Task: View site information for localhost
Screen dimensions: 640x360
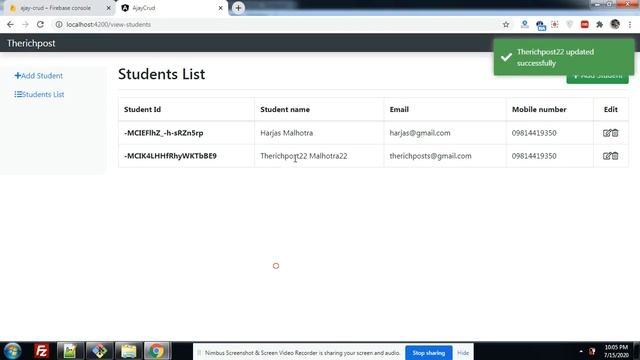Action: coord(59,24)
